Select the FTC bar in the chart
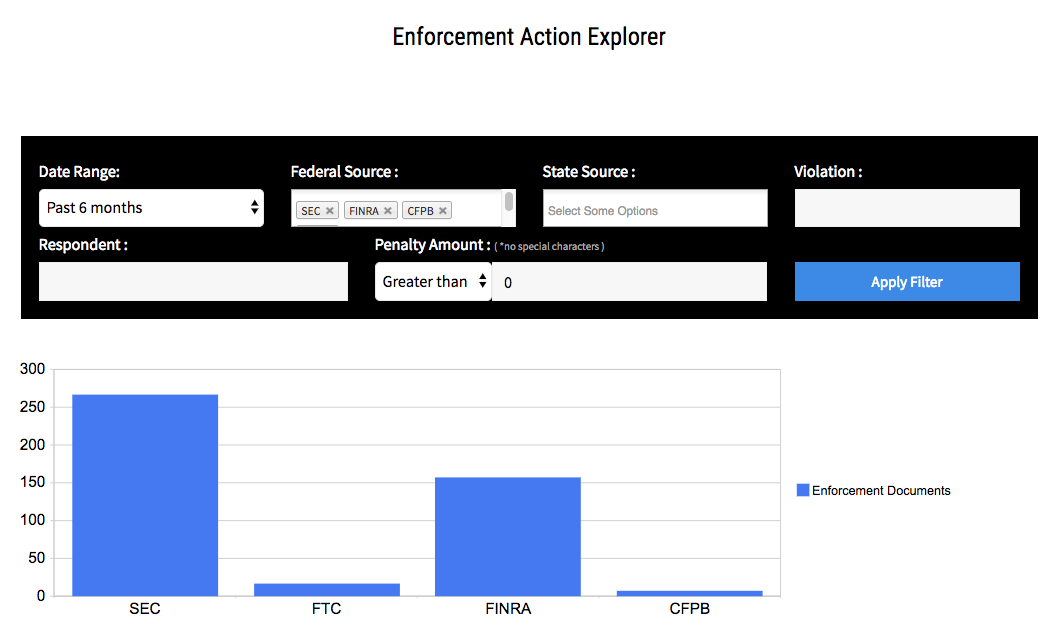This screenshot has width=1062, height=625. [327, 589]
